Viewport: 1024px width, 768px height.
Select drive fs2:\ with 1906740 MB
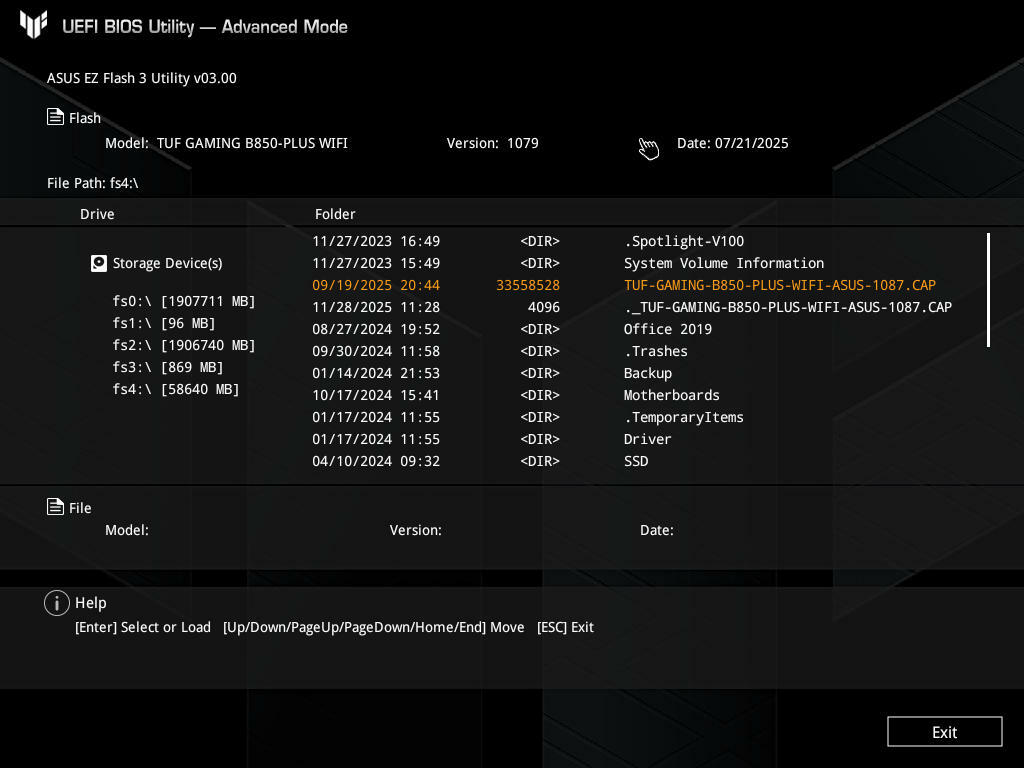184,345
